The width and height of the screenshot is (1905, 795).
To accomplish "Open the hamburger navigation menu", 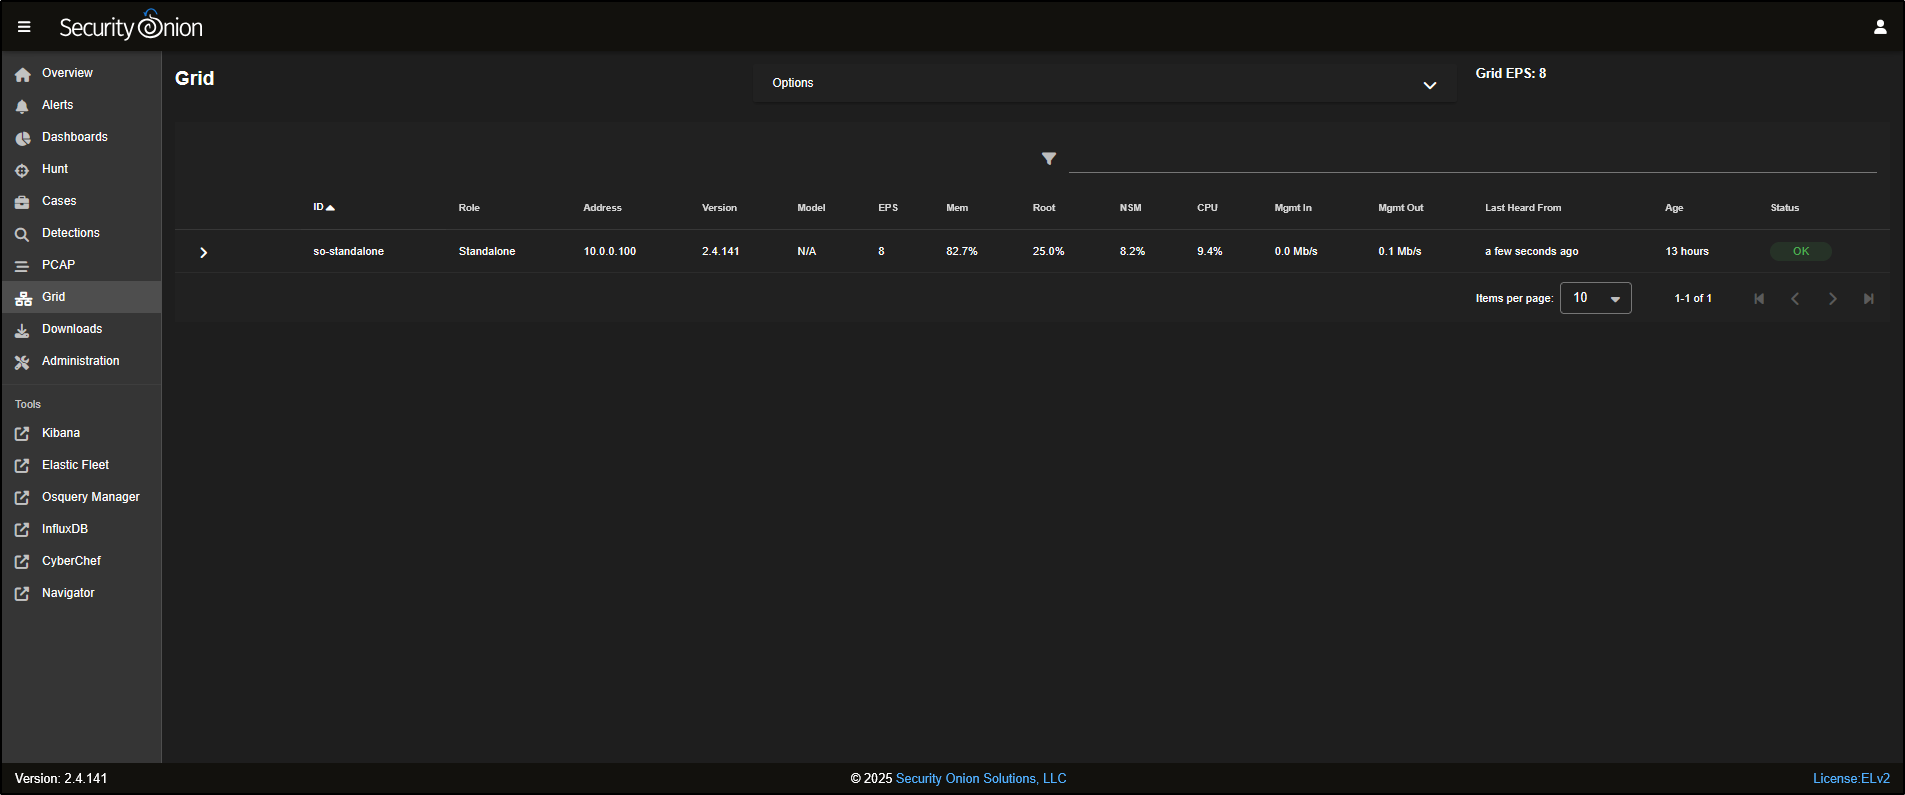I will pyautogui.click(x=24, y=27).
